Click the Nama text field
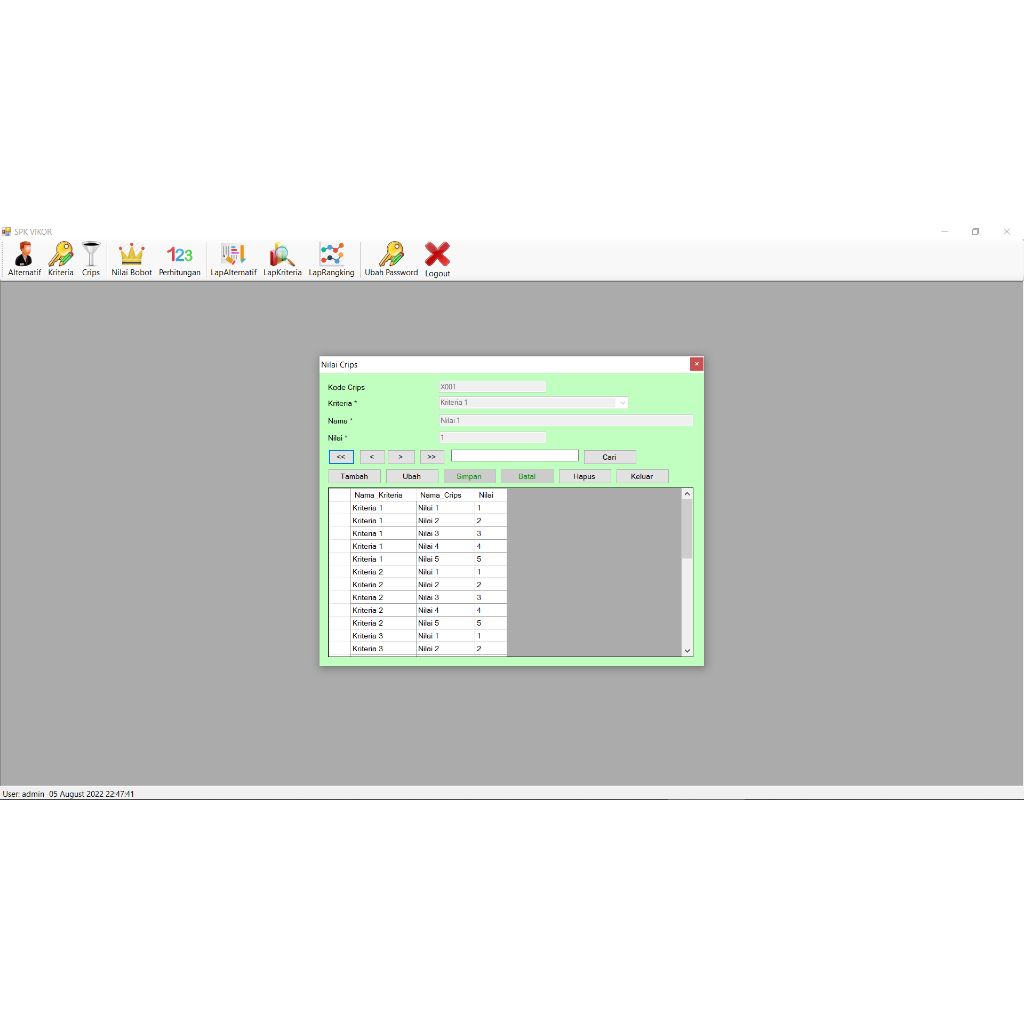 [566, 421]
